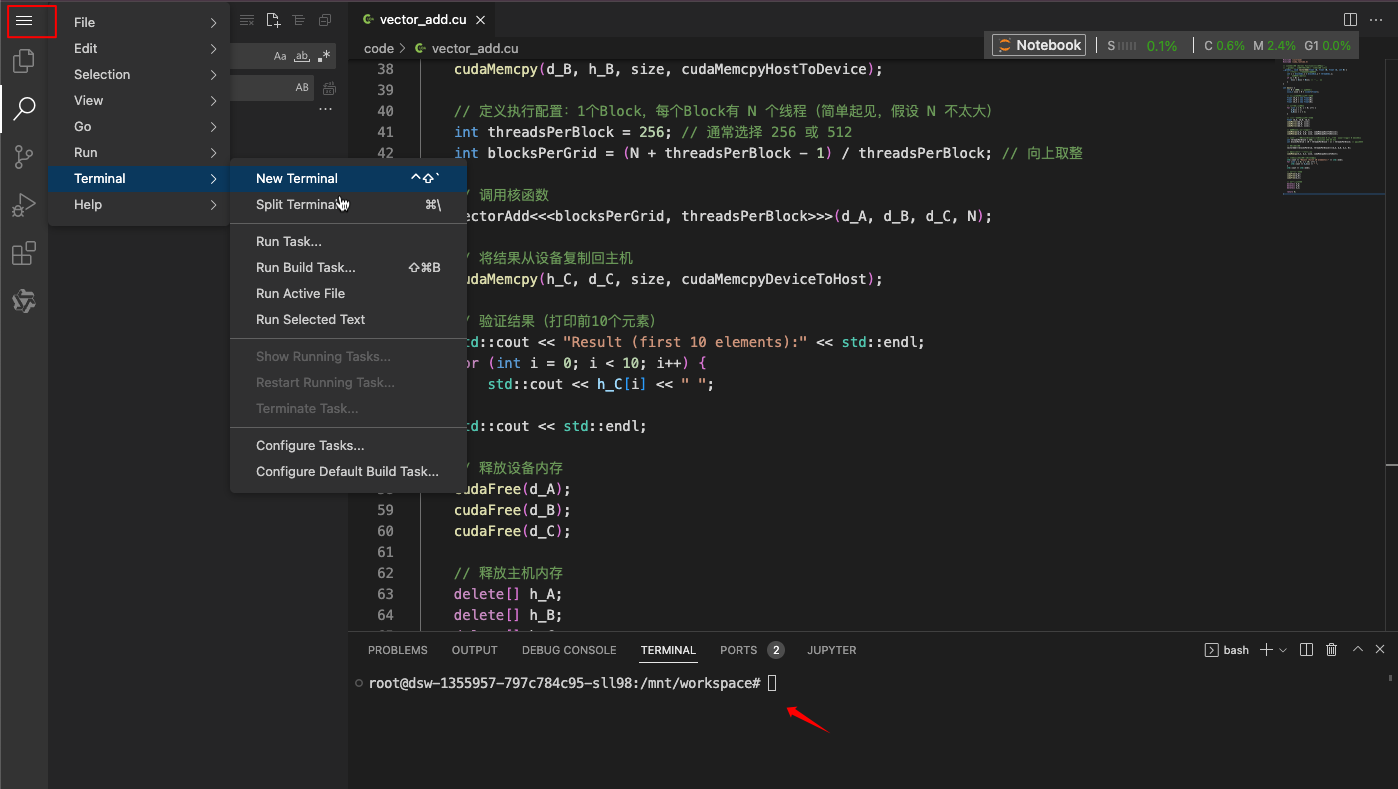Screen dimensions: 1398x789
Task: Create a new terminal with plus icon
Action: (1266, 650)
